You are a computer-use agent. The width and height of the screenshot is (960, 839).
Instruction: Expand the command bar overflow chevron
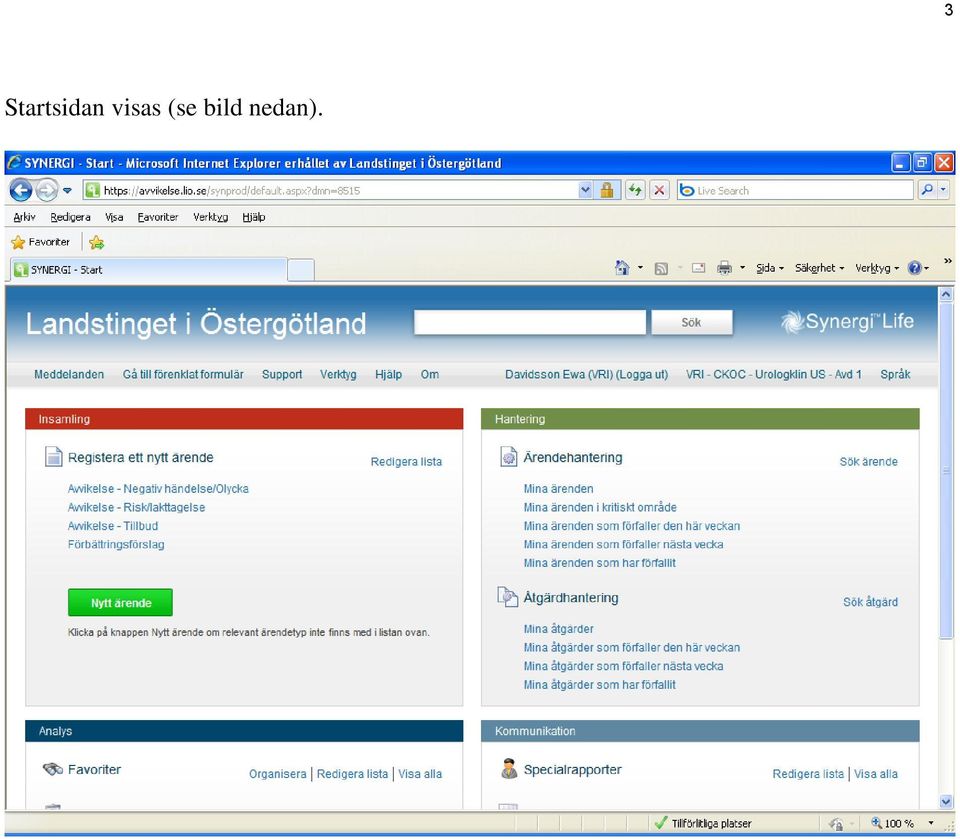[948, 261]
